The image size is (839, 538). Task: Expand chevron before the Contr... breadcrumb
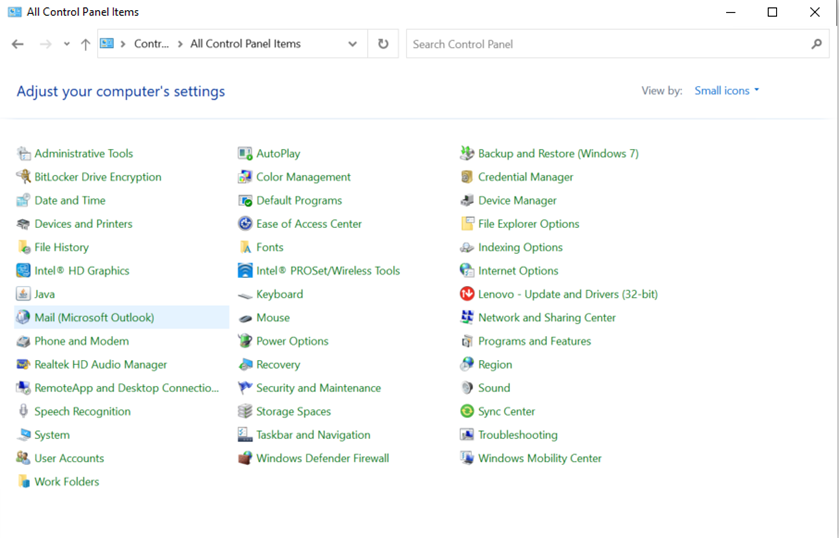(x=123, y=44)
